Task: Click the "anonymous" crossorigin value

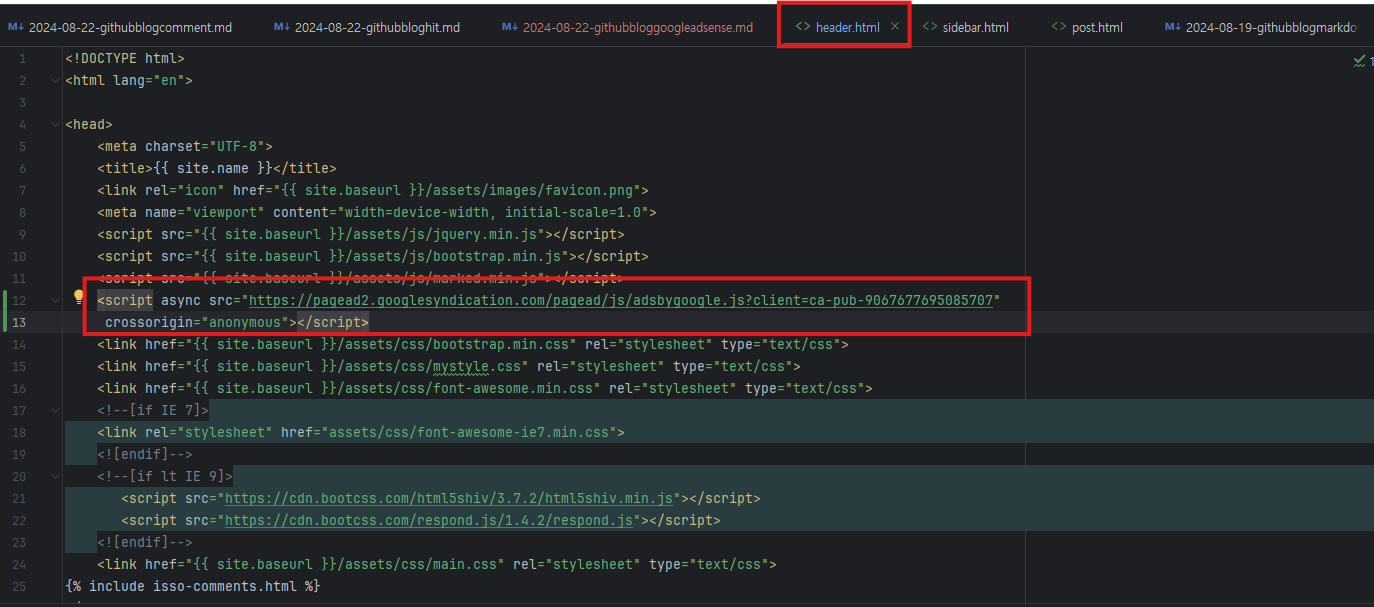Action: [245, 322]
